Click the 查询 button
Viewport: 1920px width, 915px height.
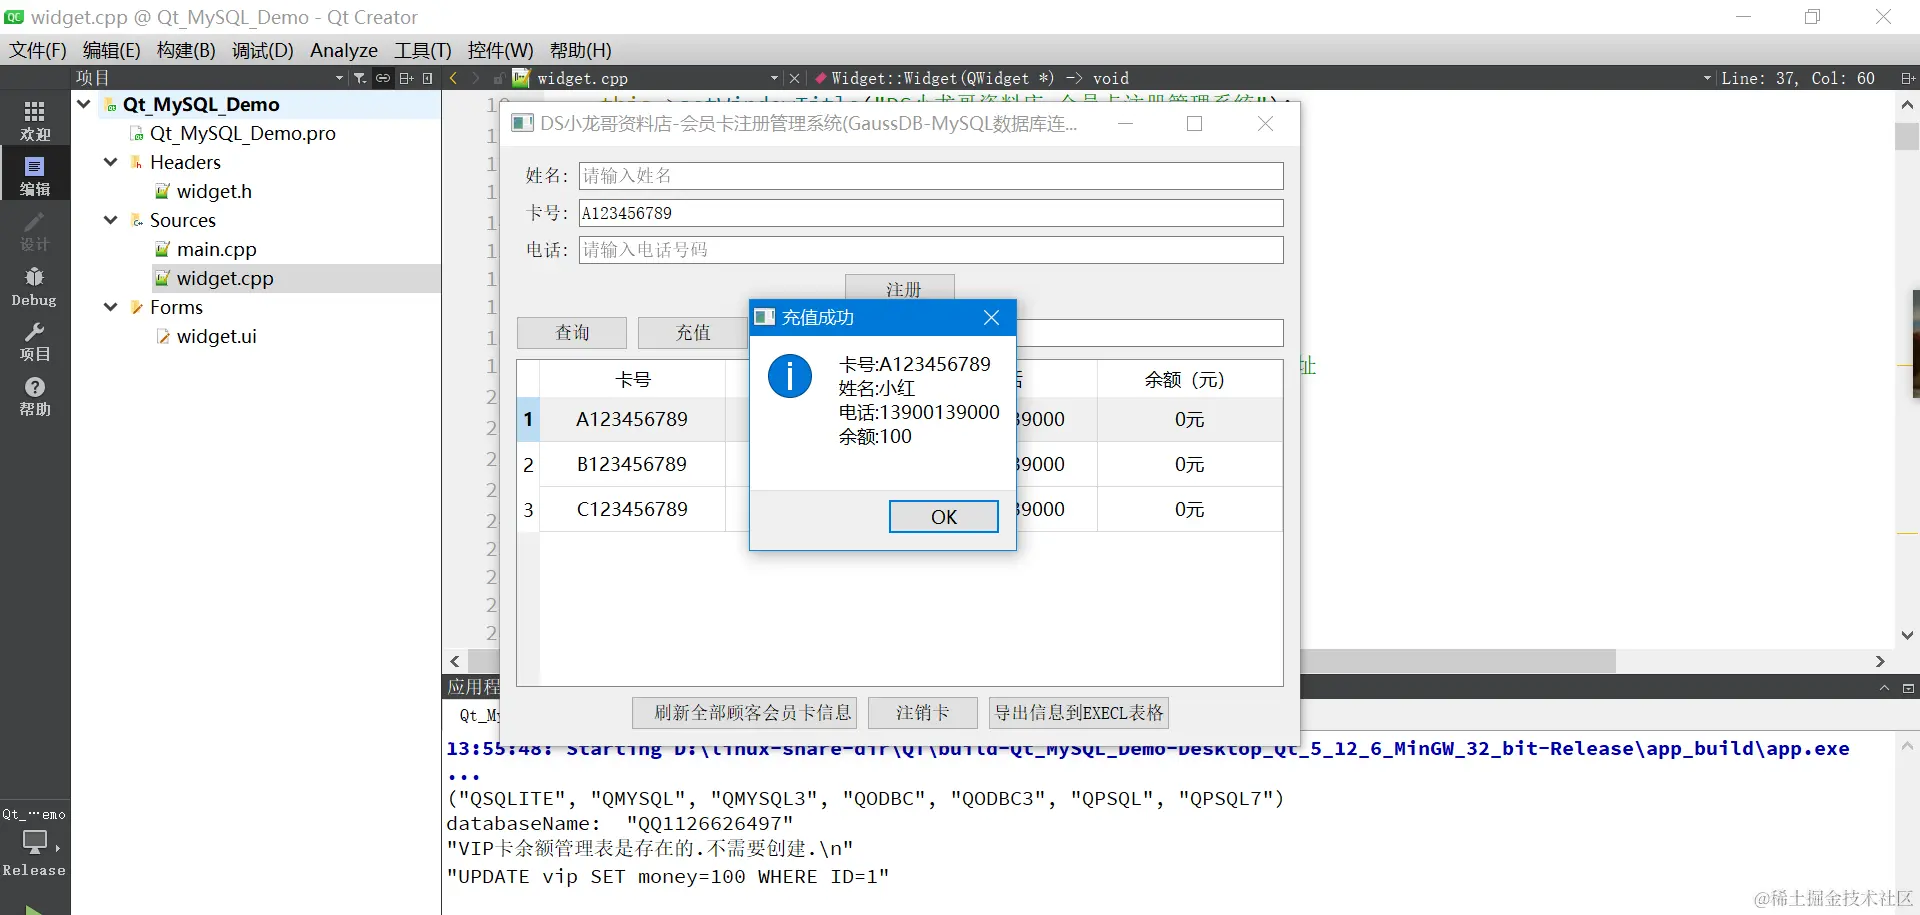[572, 333]
